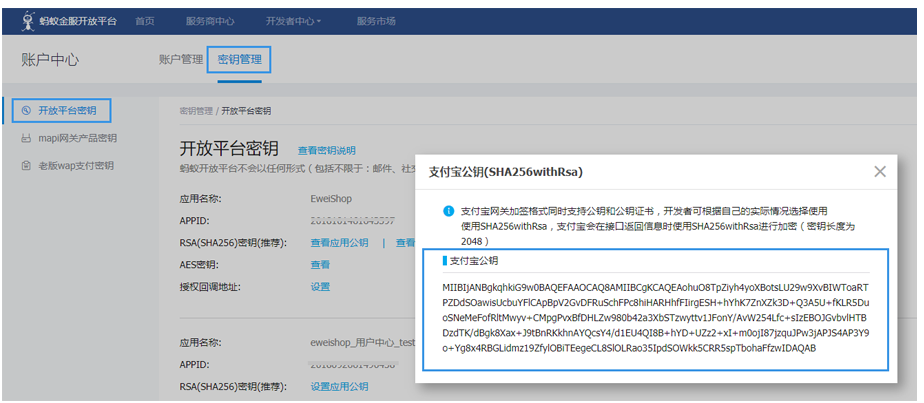This screenshot has width=924, height=403.
Task: Click the blue info icon in dialog
Action: click(450, 210)
